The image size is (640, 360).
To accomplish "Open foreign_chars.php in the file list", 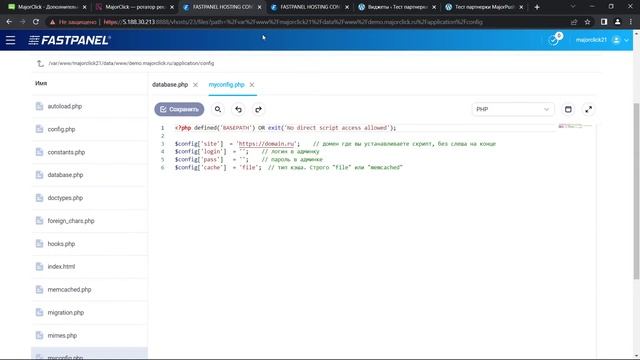I will click(x=89, y=221).
